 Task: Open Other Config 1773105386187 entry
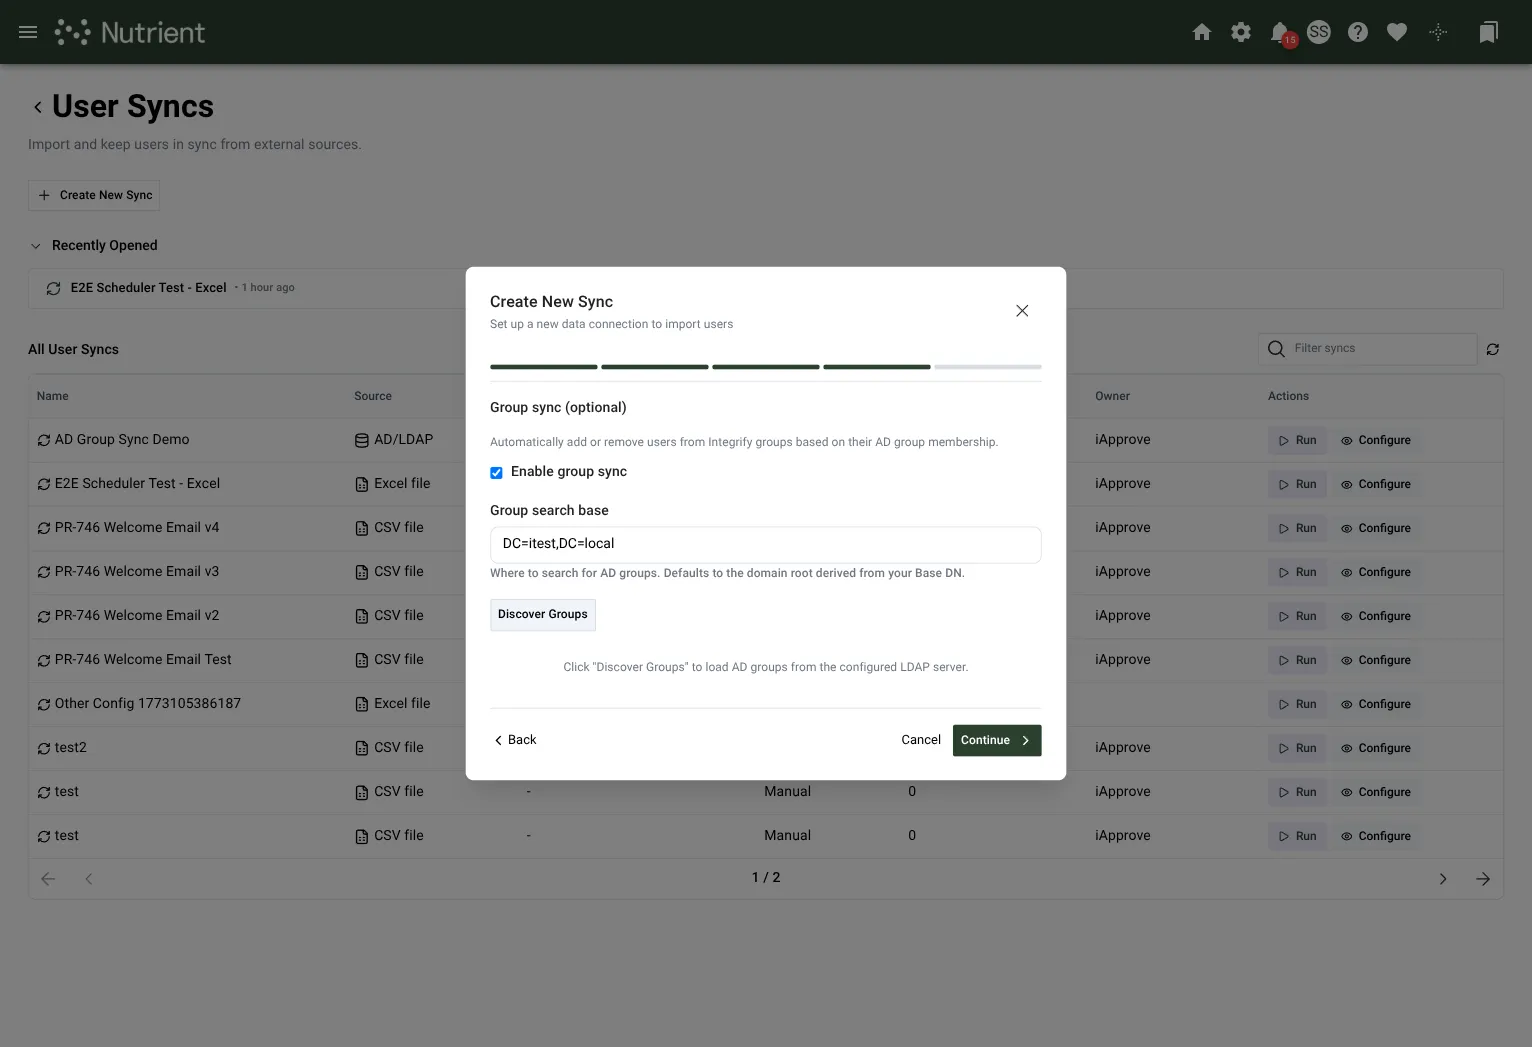tap(148, 704)
